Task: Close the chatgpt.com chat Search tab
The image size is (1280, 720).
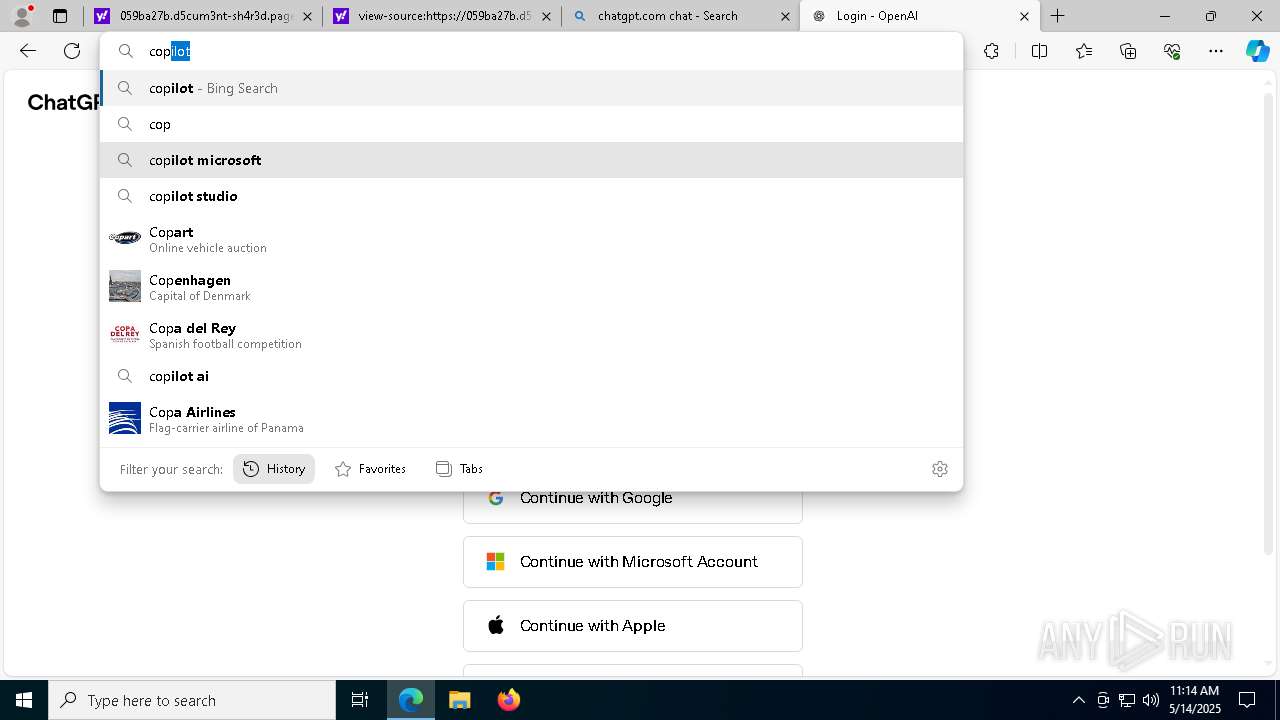Action: tap(785, 16)
